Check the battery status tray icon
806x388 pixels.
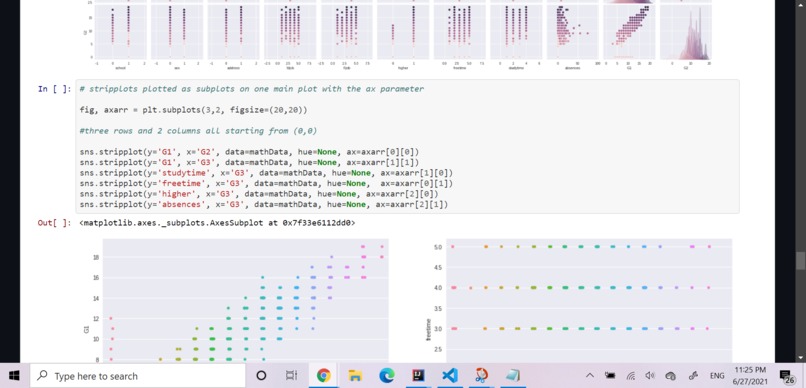point(610,376)
